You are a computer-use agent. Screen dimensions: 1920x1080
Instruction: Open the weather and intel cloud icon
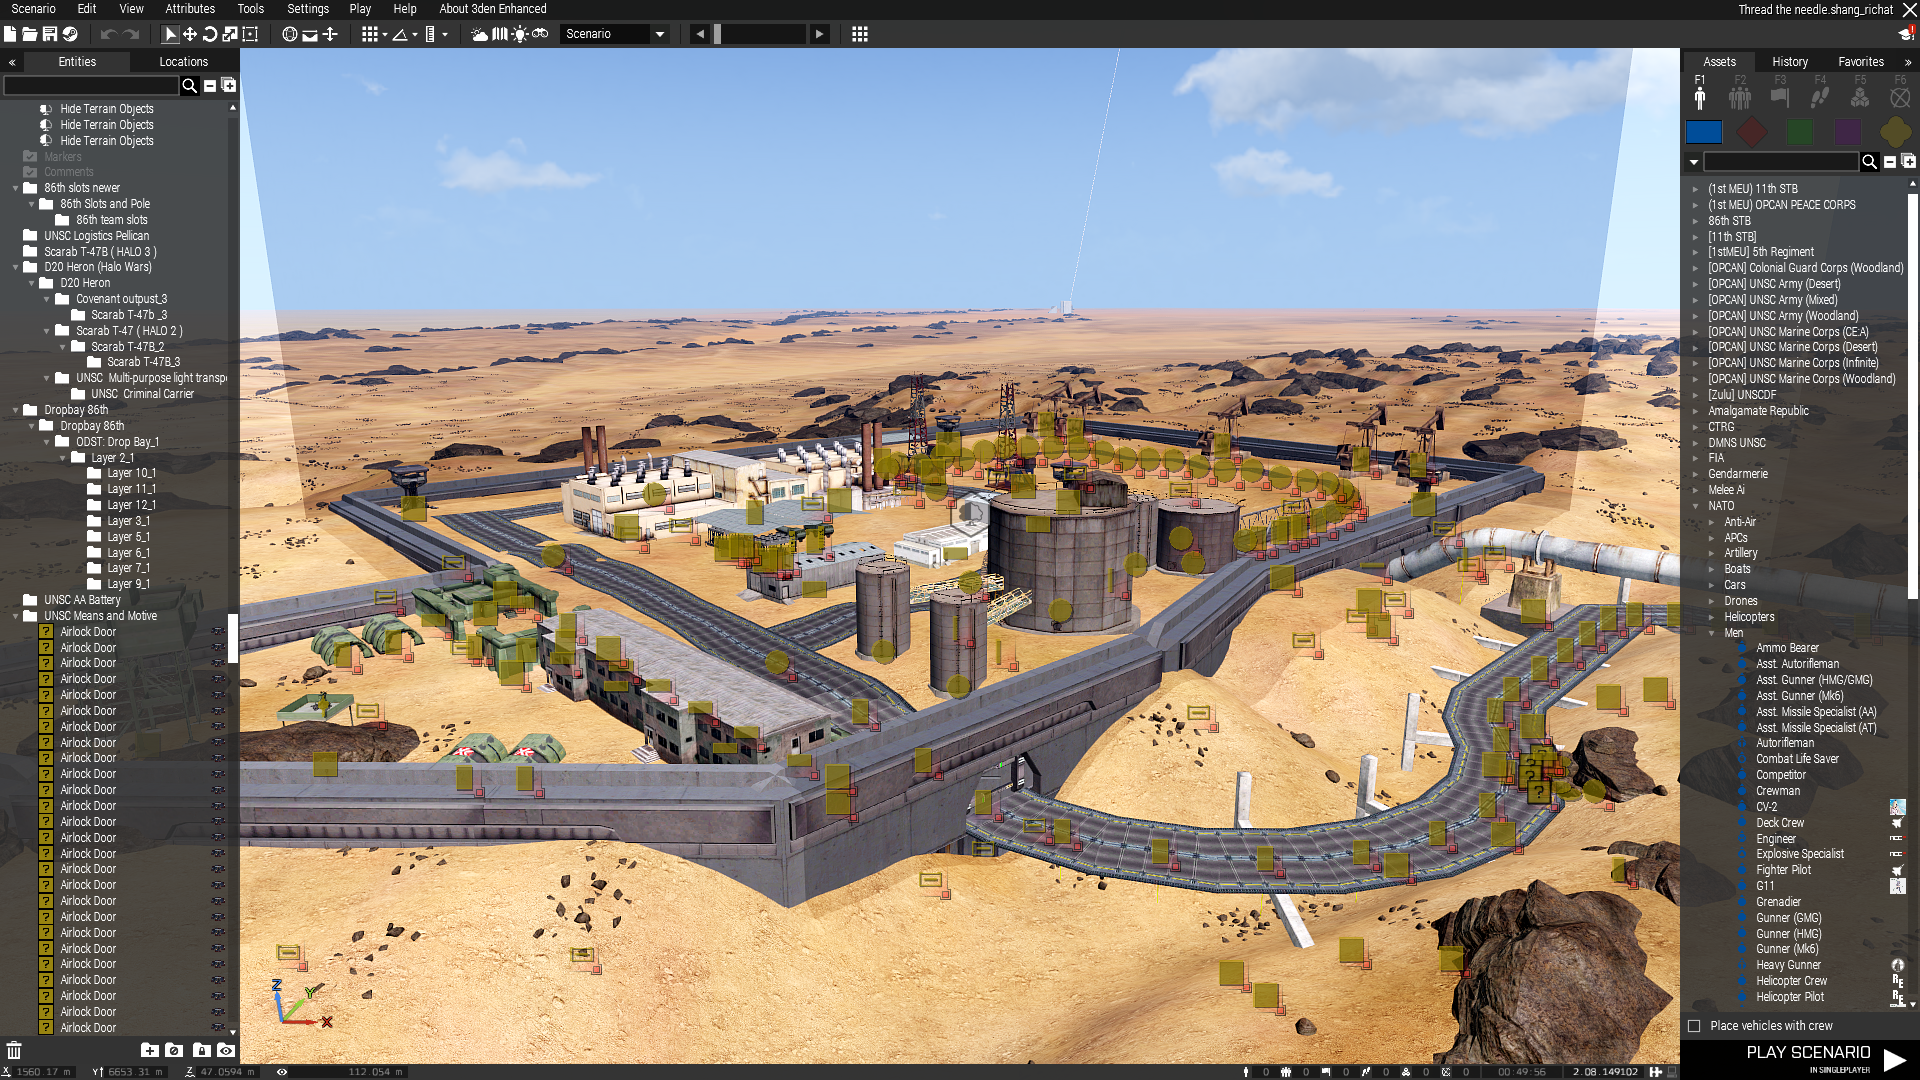pos(480,34)
